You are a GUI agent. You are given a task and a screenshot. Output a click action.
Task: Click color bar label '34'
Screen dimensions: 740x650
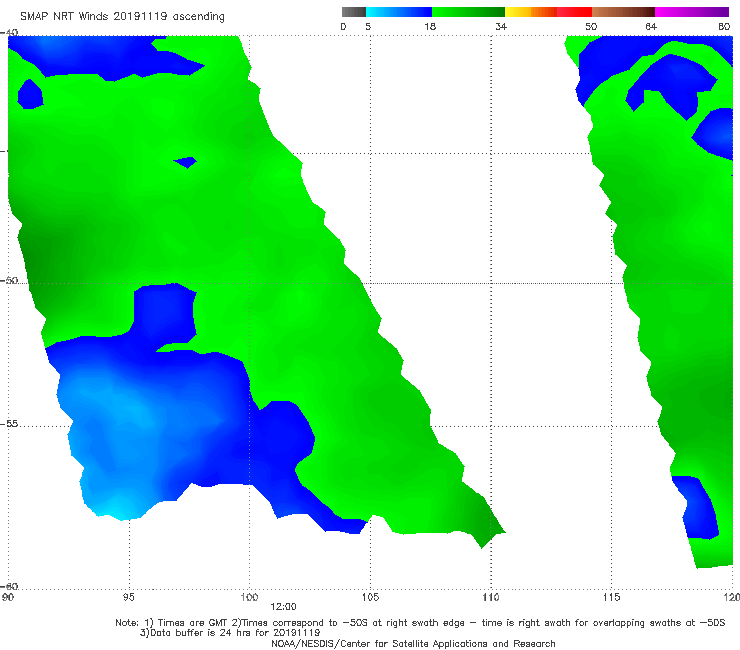pyautogui.click(x=501, y=27)
